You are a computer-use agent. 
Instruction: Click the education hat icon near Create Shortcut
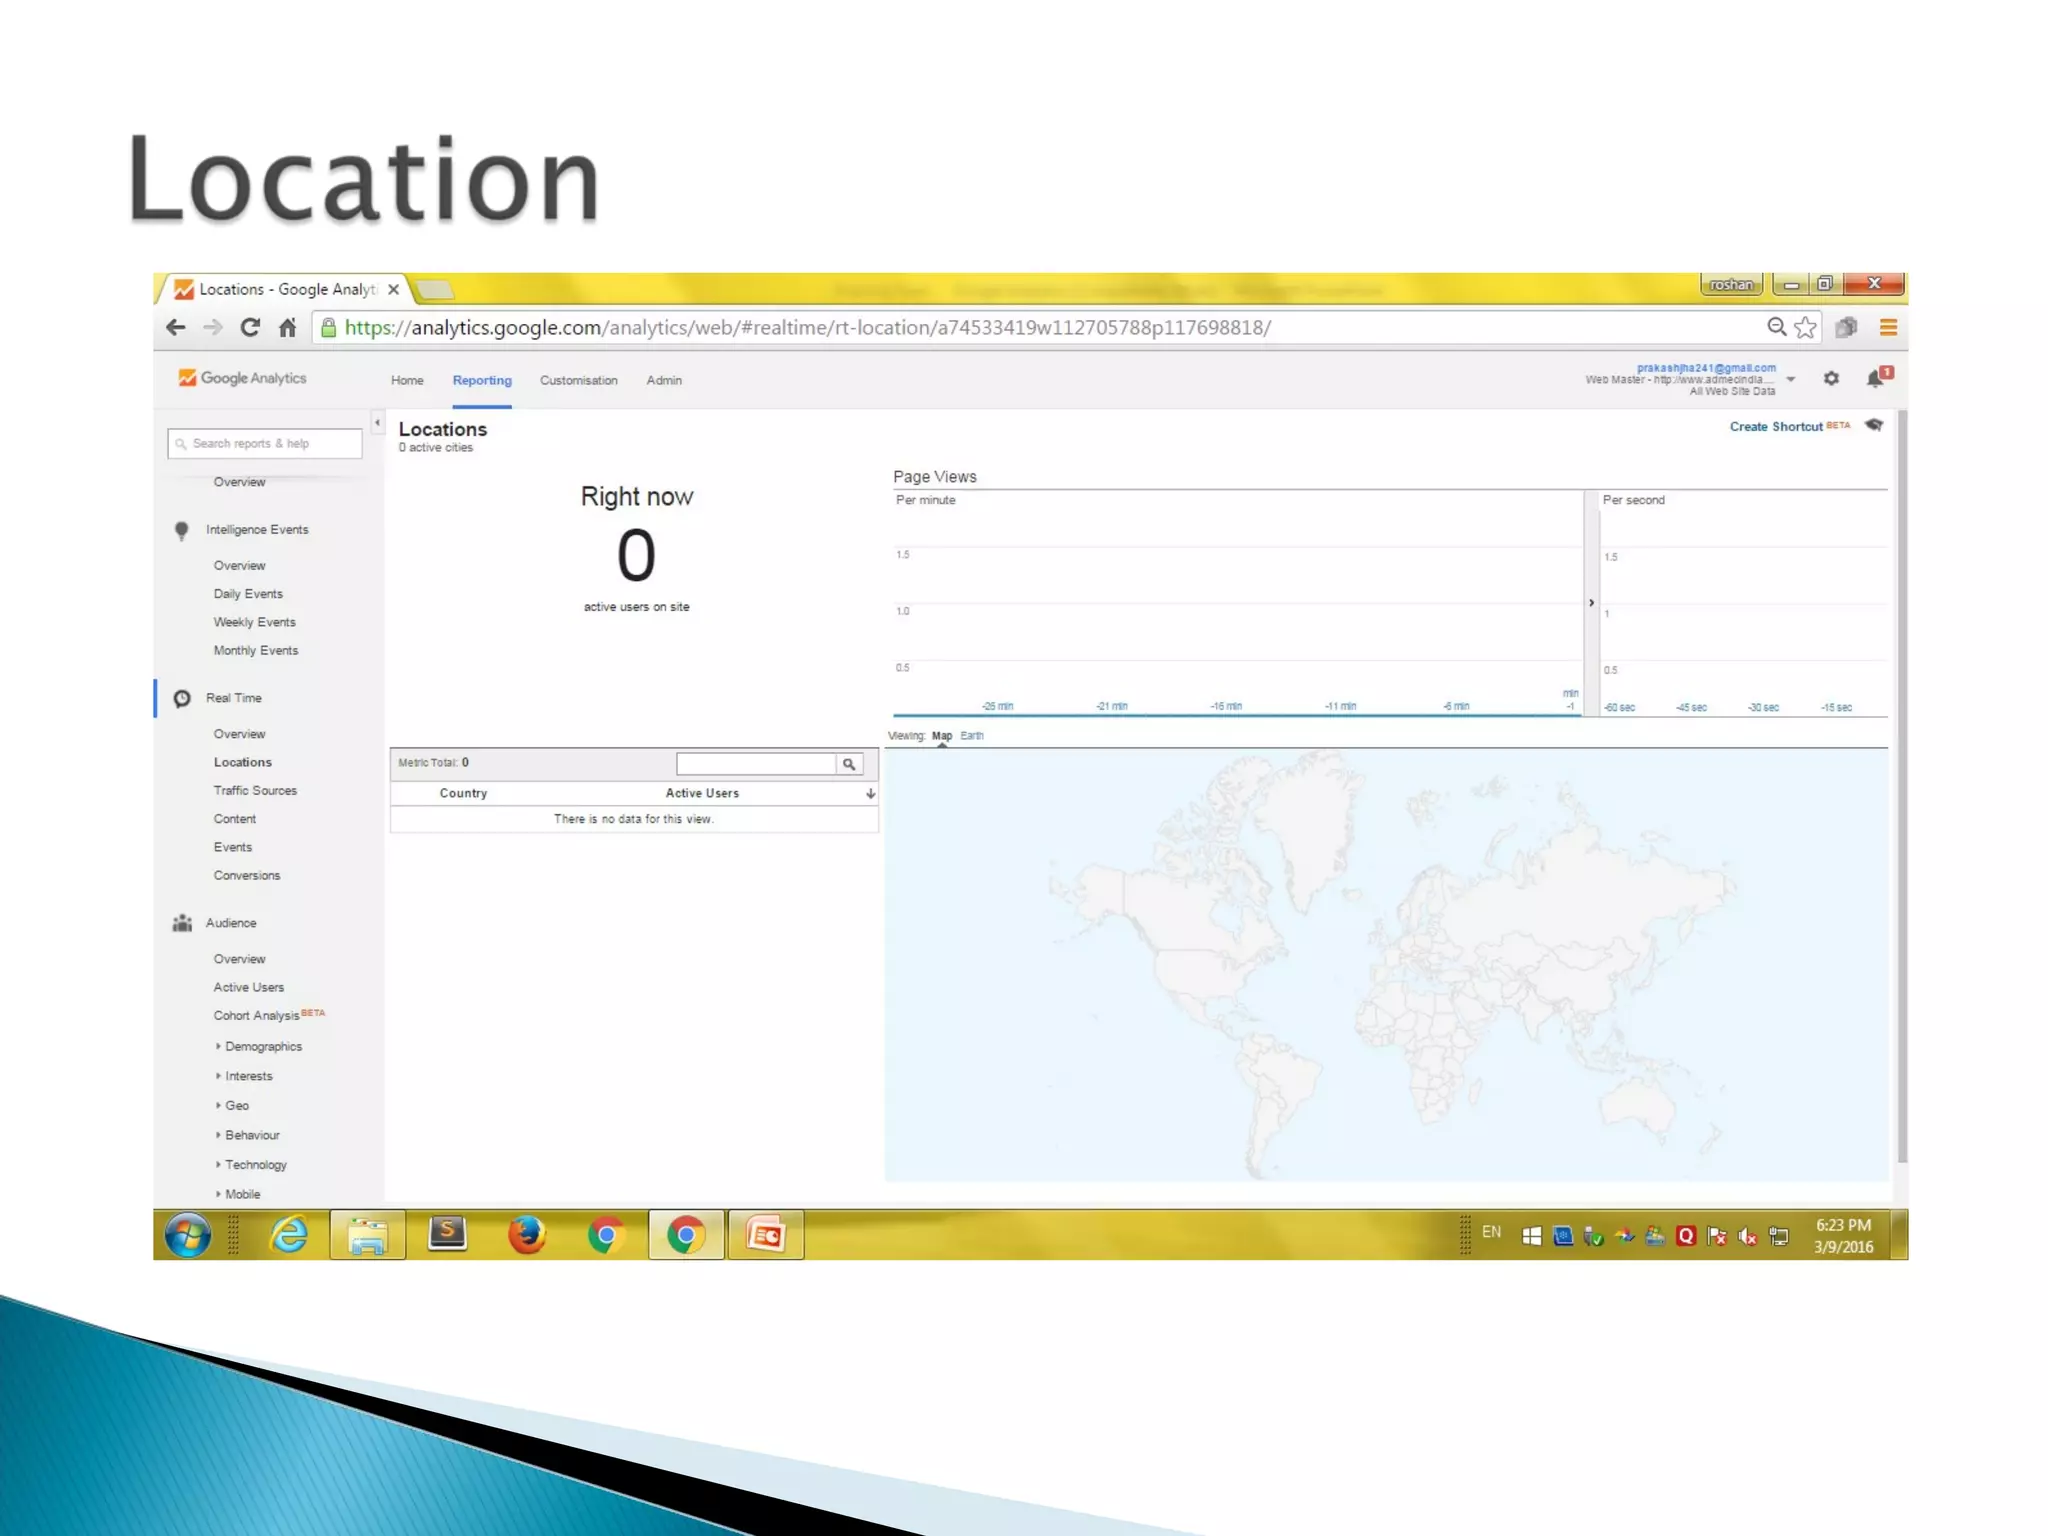tap(1875, 426)
